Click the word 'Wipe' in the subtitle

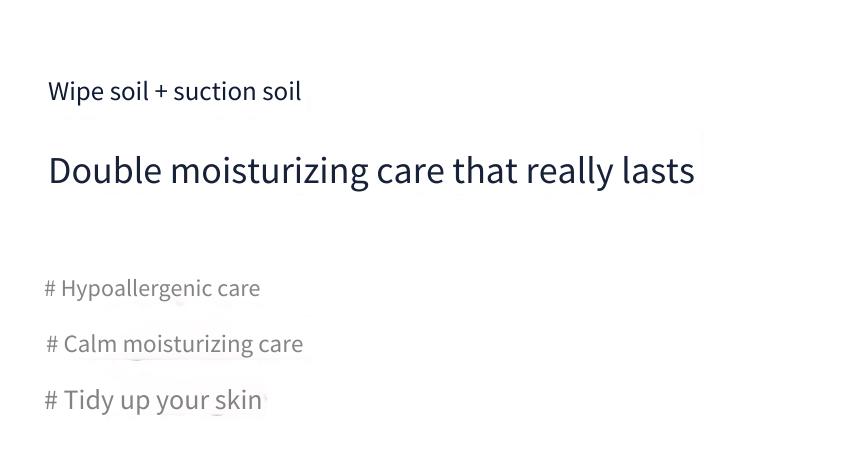click(76, 92)
